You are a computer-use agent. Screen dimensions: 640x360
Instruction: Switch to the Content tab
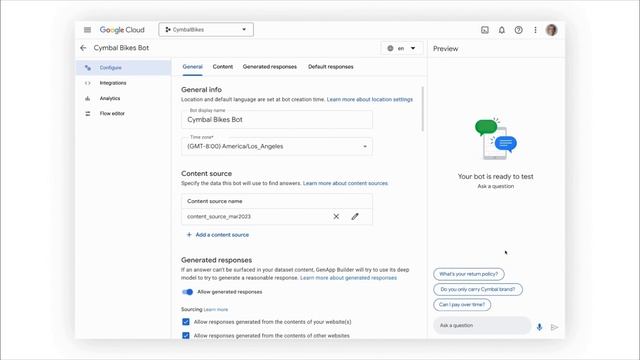coord(222,67)
